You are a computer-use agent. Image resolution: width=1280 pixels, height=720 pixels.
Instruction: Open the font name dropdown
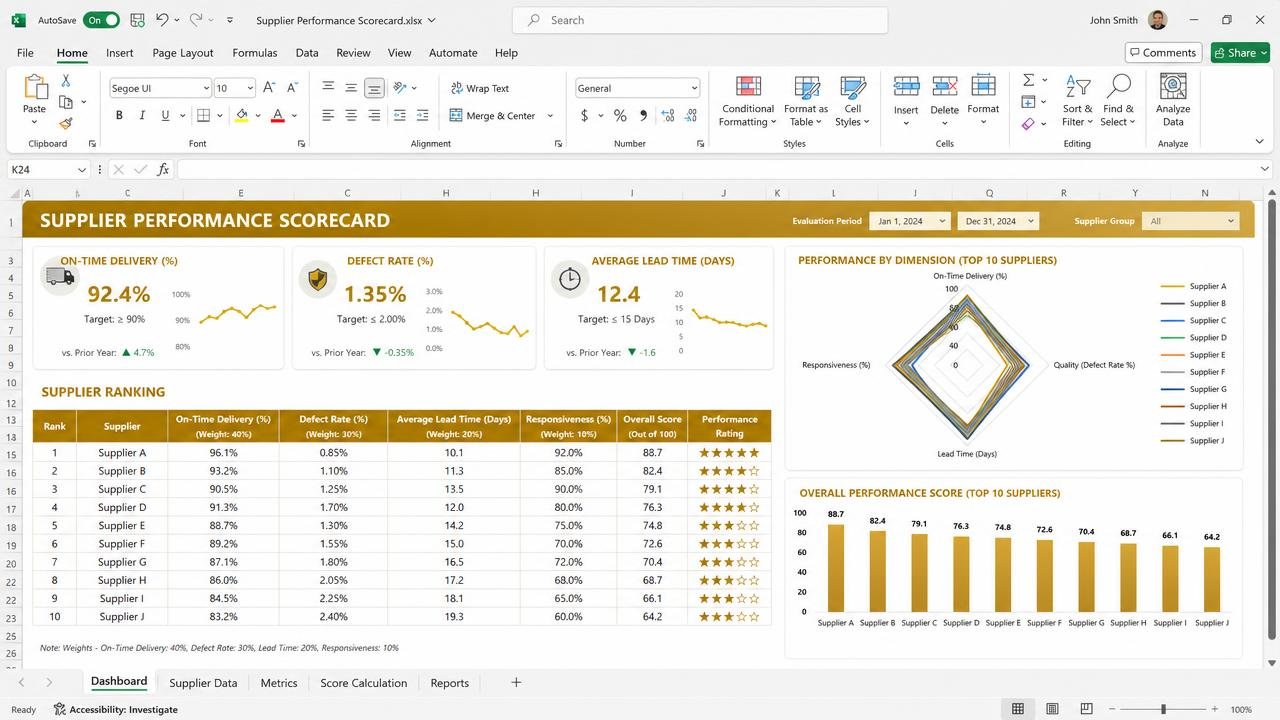coord(206,88)
